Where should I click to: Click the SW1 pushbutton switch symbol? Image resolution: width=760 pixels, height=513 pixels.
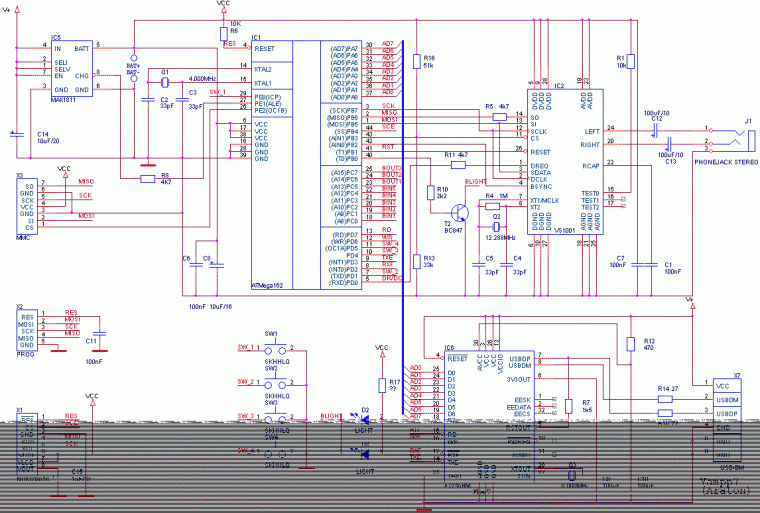pos(274,347)
